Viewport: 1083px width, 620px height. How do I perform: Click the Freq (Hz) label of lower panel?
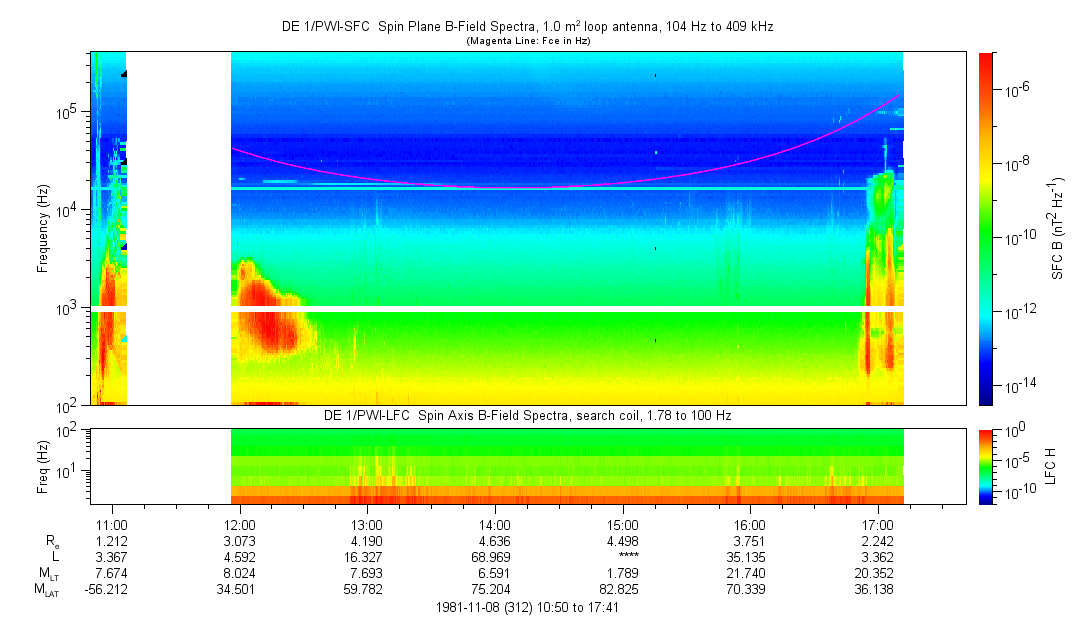click(43, 466)
